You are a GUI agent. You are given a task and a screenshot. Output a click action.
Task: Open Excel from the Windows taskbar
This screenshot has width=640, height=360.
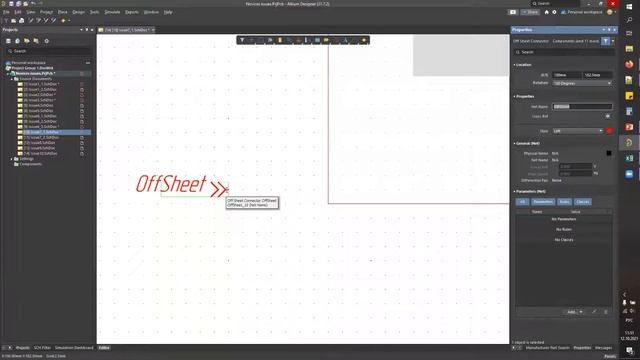(629, 158)
